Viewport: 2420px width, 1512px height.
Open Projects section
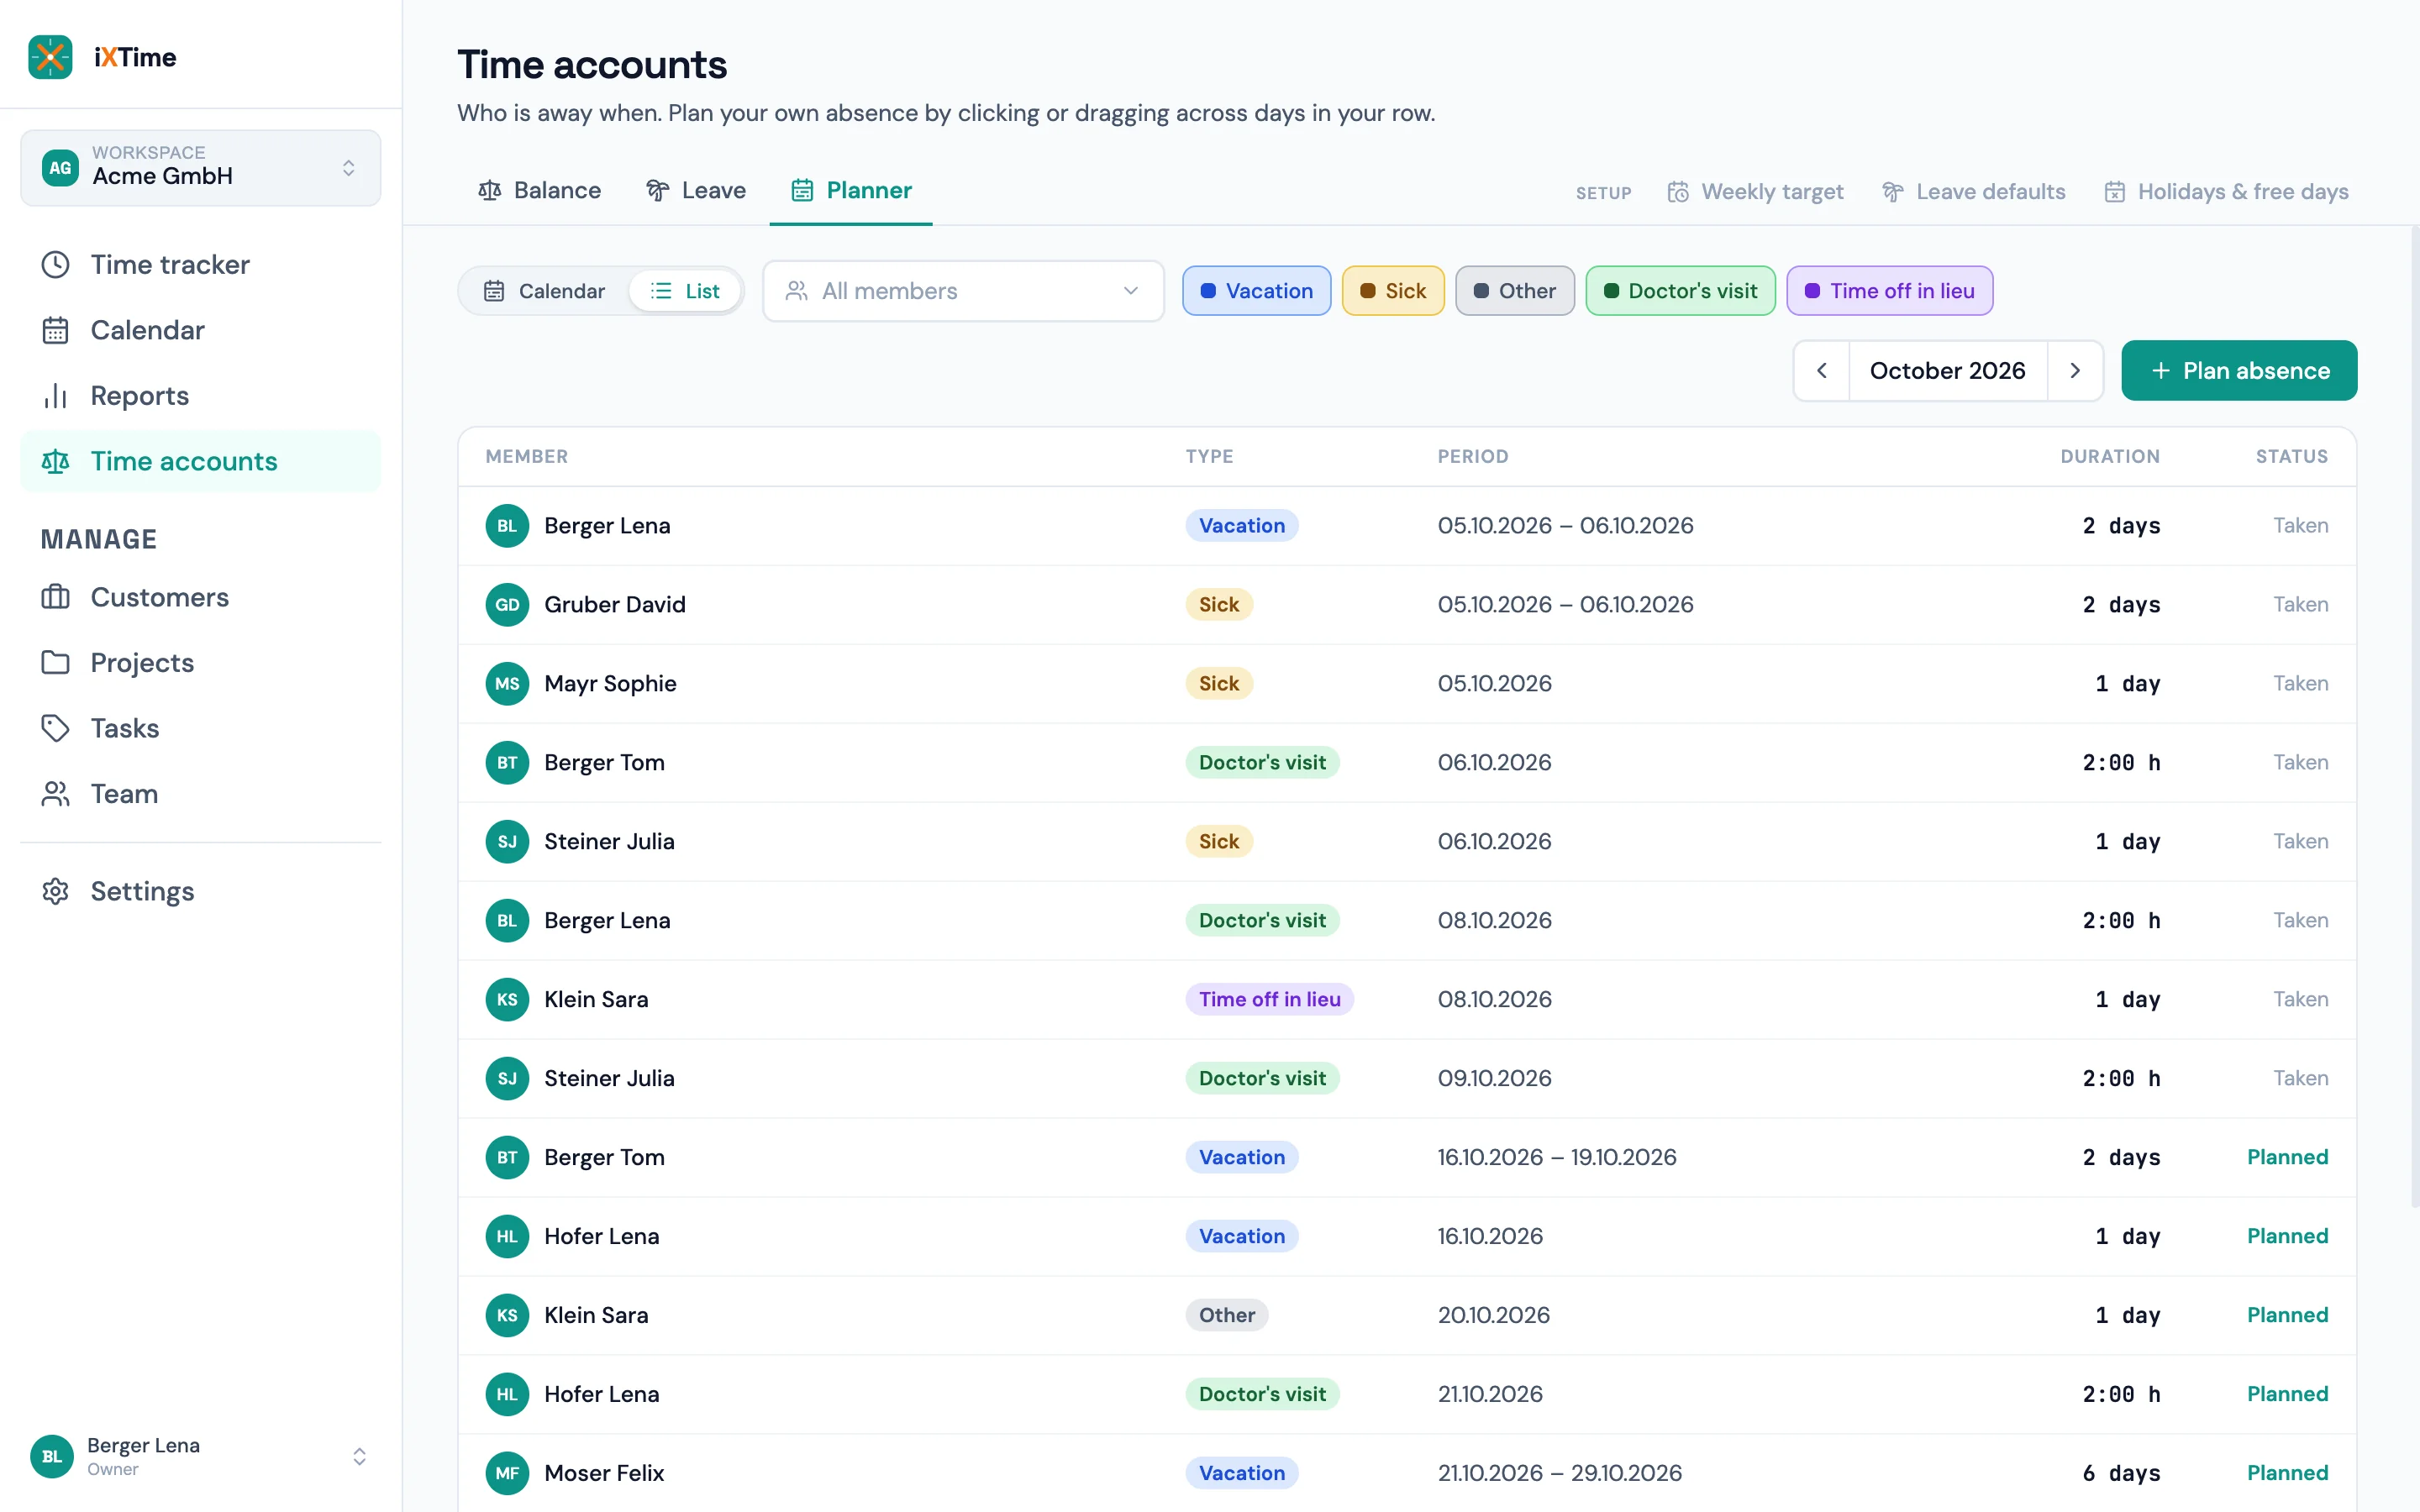tap(200, 662)
